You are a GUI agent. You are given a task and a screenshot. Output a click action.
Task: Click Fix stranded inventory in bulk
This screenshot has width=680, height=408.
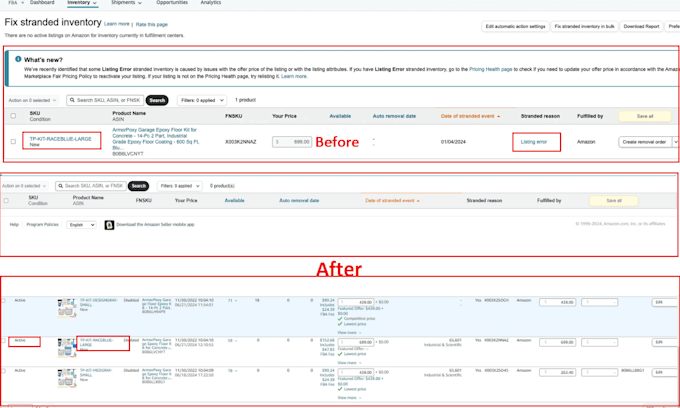point(584,26)
